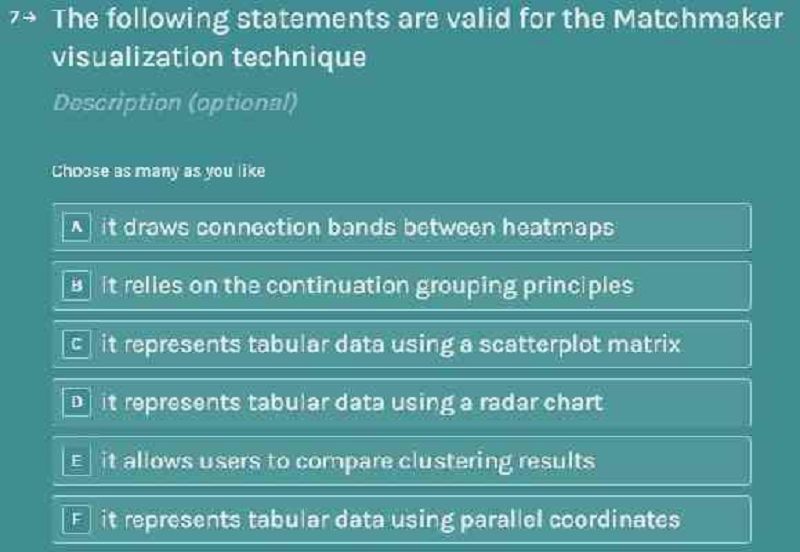This screenshot has height=552, width=800.
Task: Edit the Matchmaker question title text
Action: (417, 38)
